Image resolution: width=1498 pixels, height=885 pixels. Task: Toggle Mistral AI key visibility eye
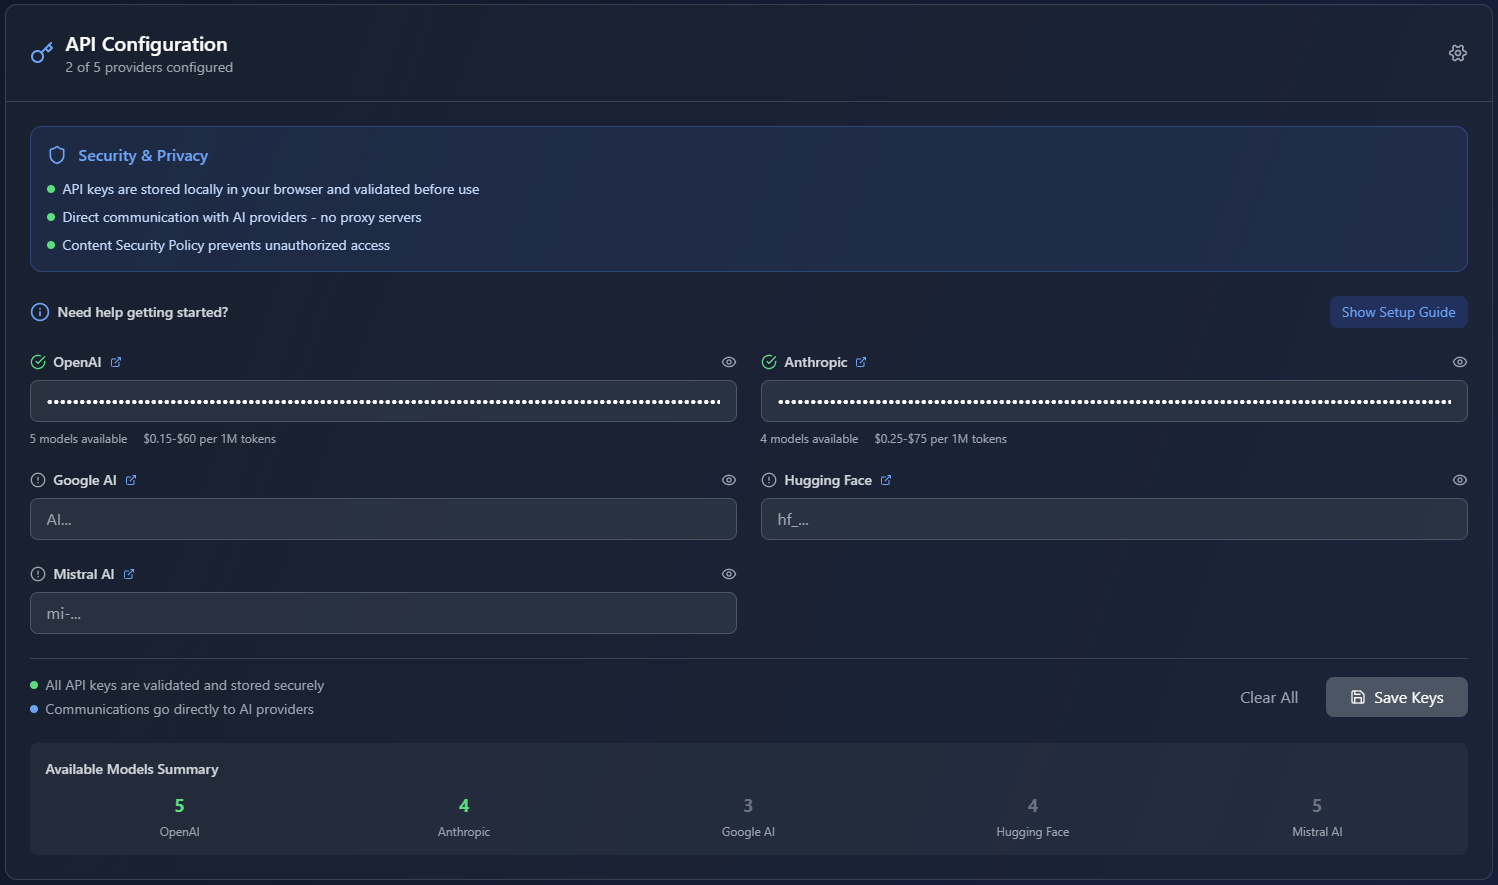pos(729,574)
